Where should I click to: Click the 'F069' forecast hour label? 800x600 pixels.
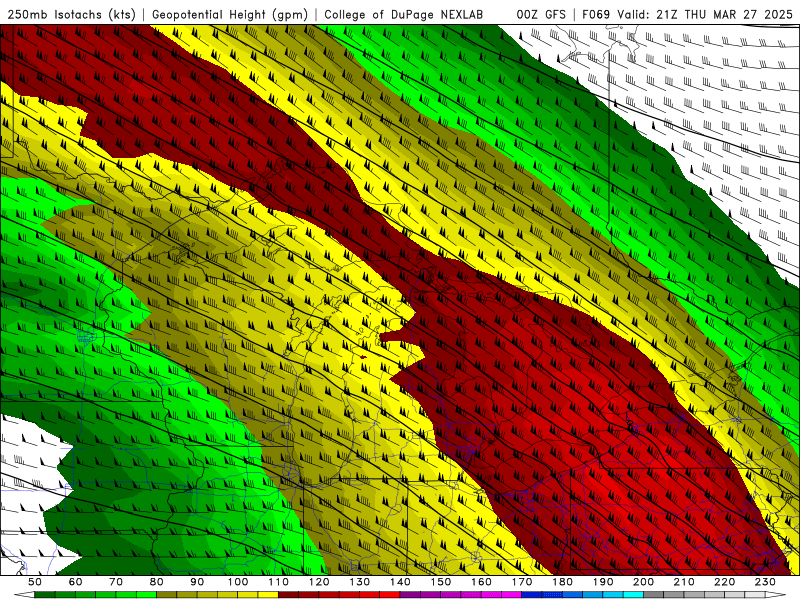[x=596, y=15]
